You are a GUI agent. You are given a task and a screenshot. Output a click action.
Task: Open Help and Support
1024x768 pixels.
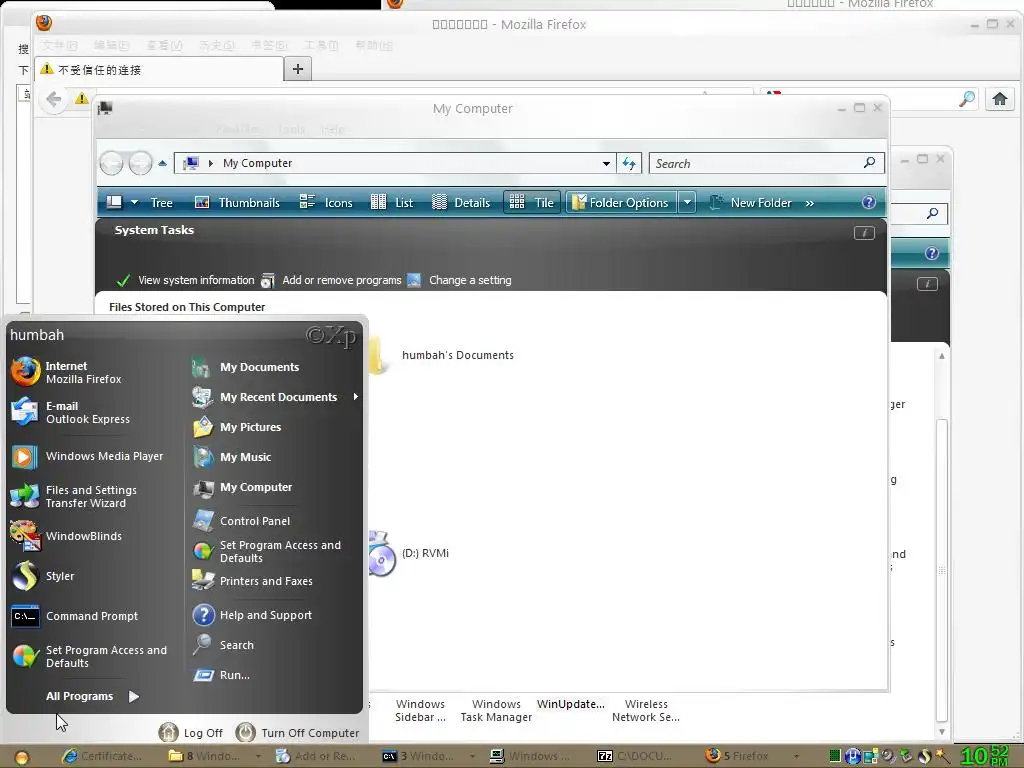[253, 615]
